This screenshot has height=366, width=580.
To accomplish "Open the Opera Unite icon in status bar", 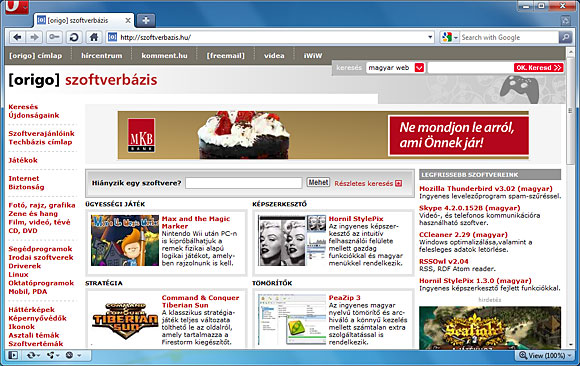I will pos(53,355).
